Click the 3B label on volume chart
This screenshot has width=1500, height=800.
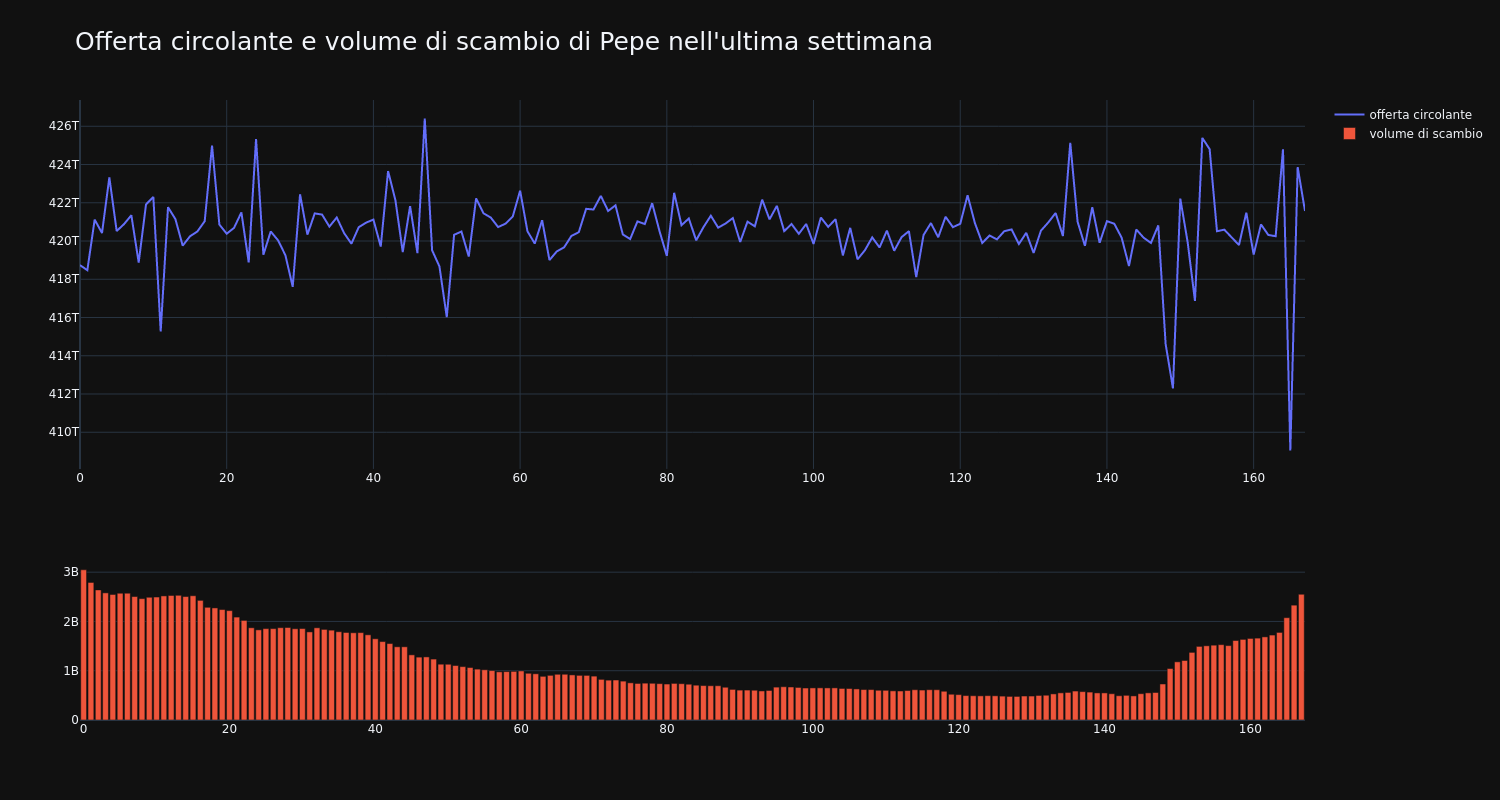(70, 572)
